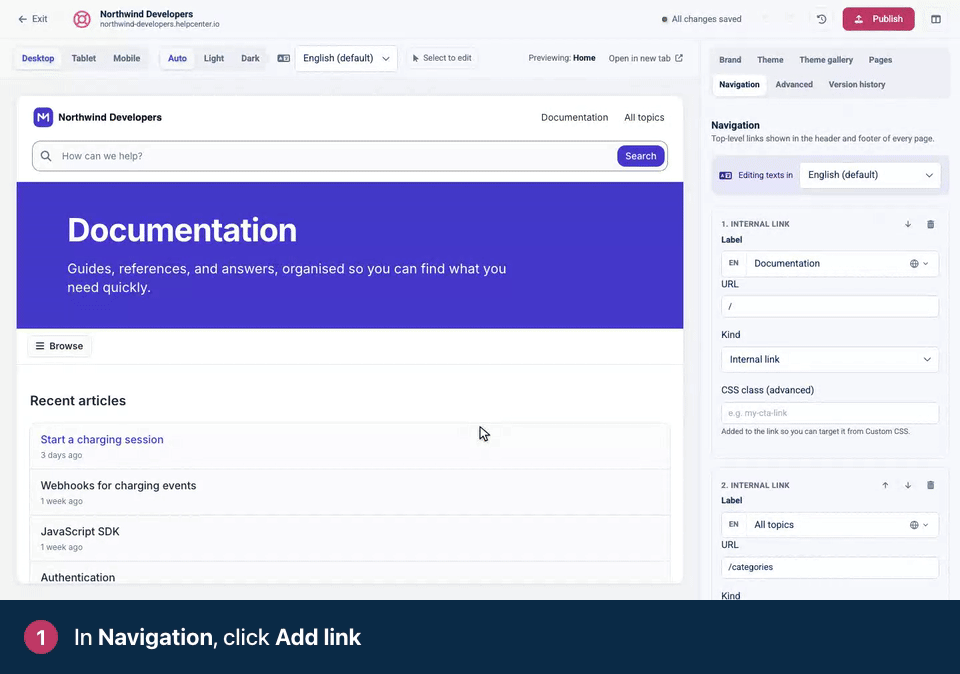Click the Recent articles heading
This screenshot has width=960, height=674.
pos(78,401)
